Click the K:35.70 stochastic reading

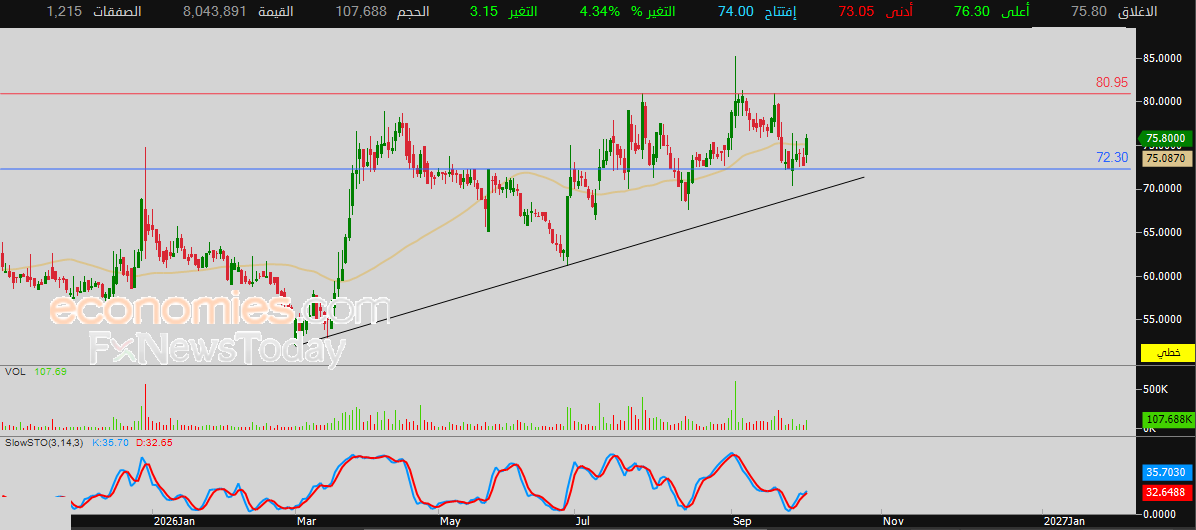click(x=110, y=442)
